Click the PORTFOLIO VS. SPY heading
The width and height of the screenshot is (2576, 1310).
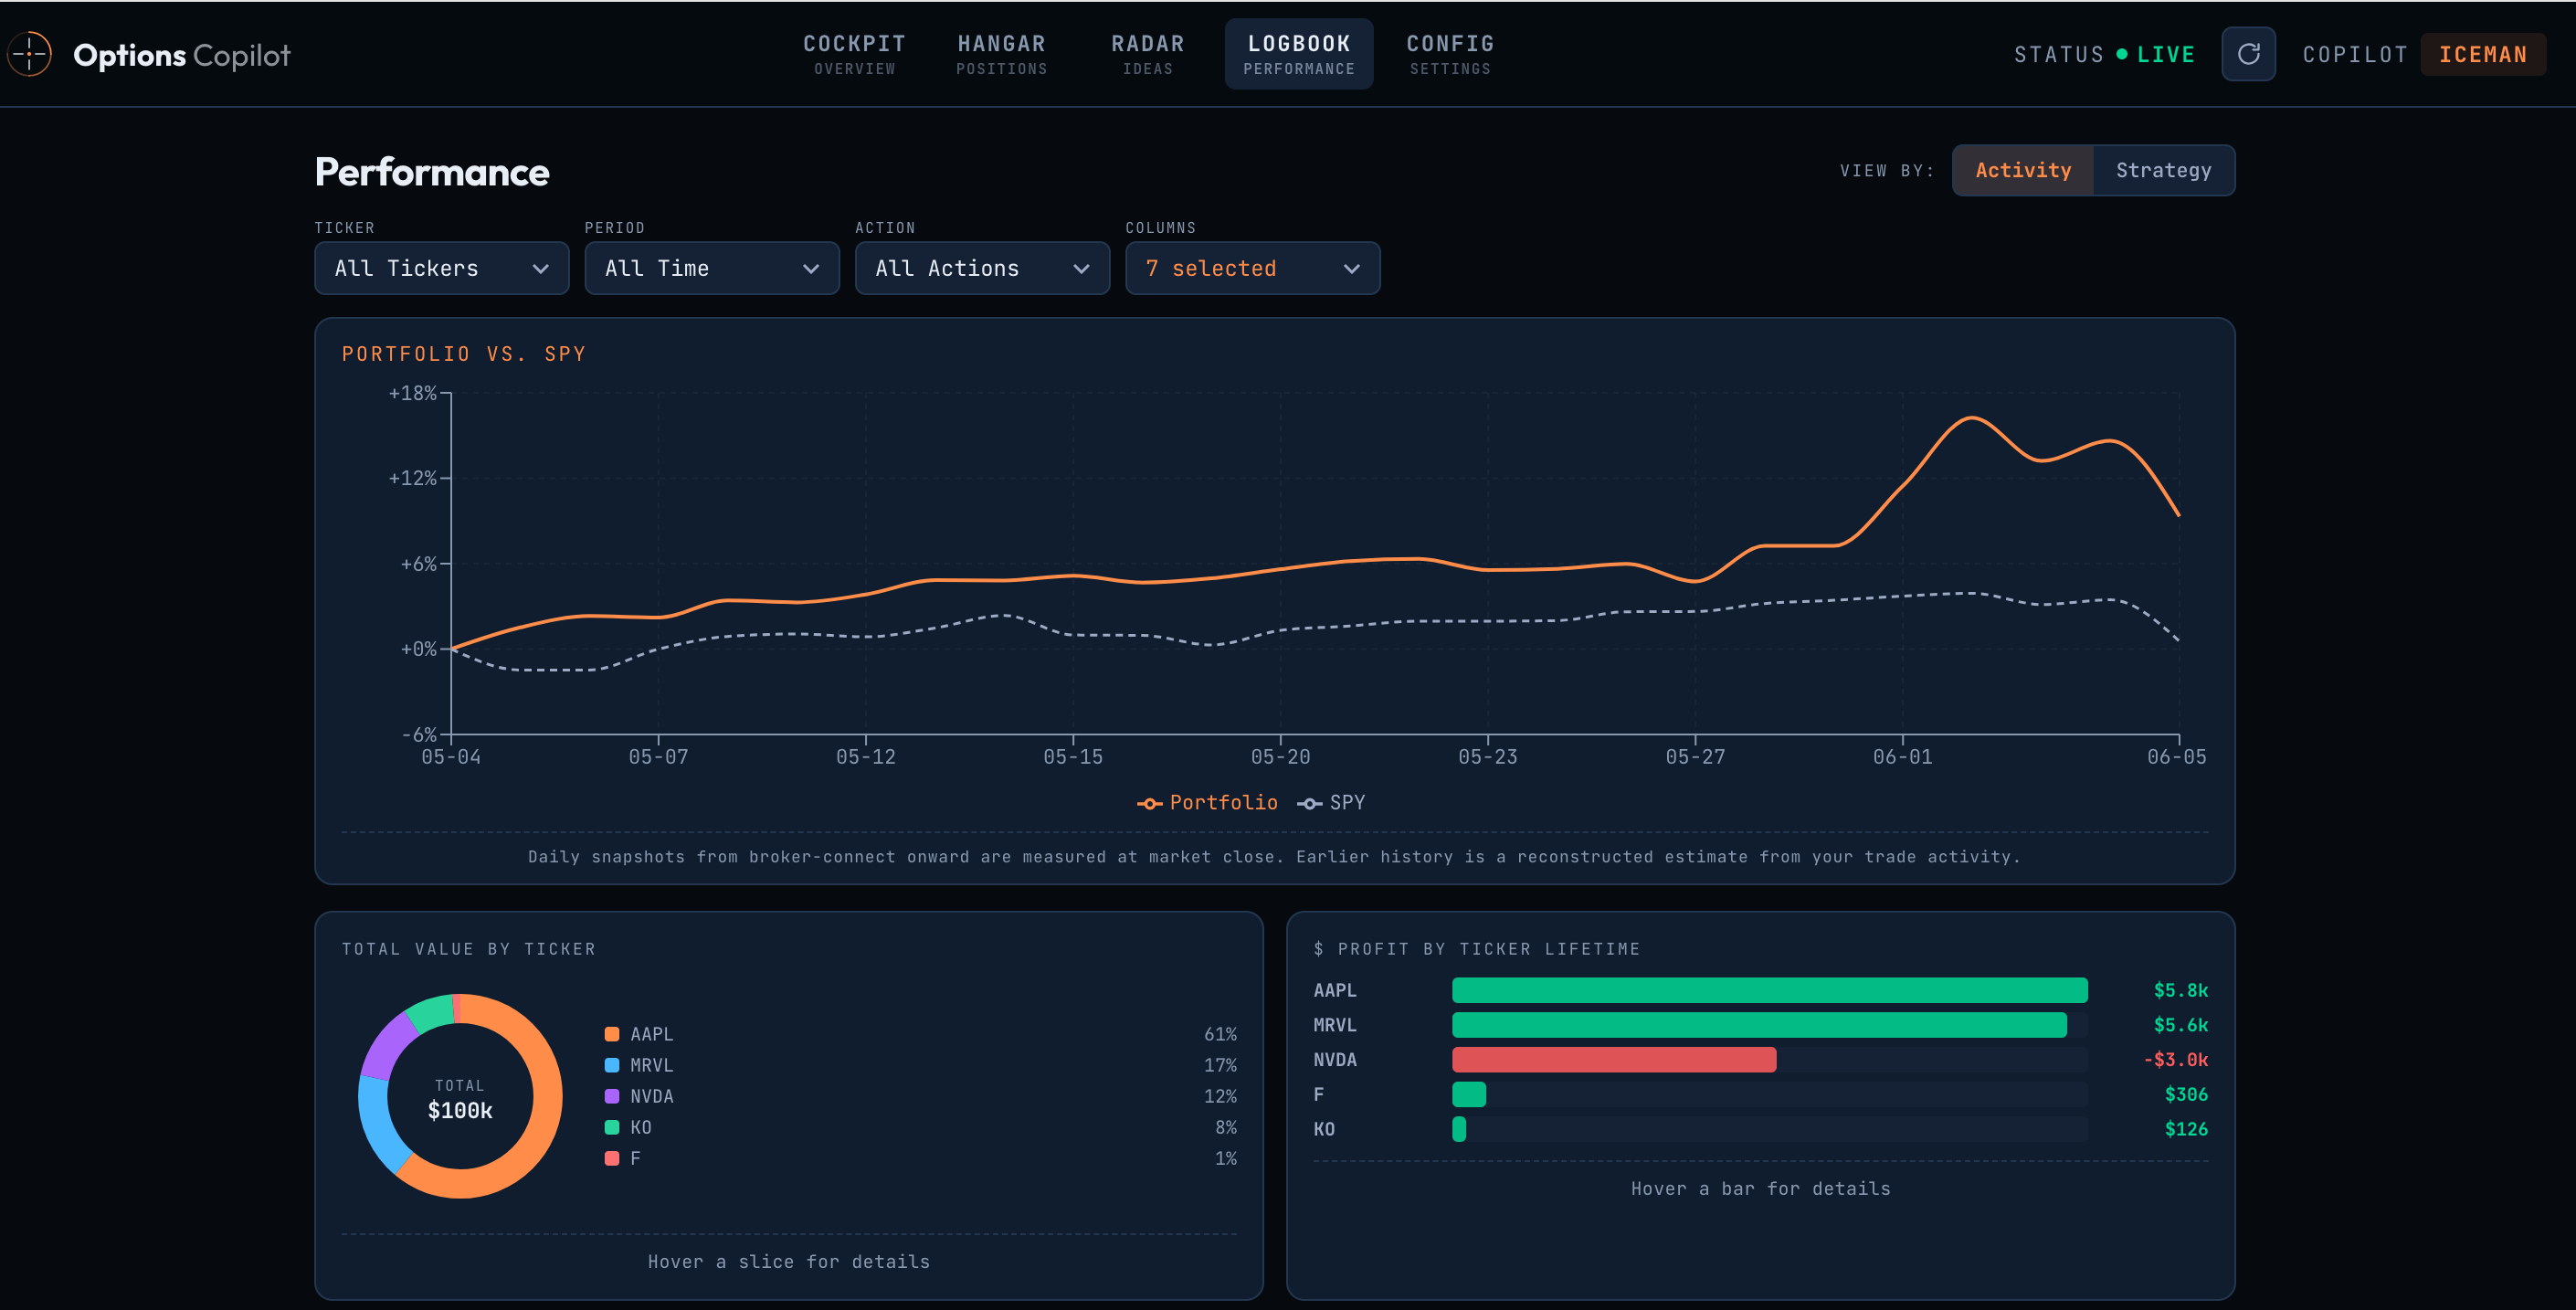point(464,354)
